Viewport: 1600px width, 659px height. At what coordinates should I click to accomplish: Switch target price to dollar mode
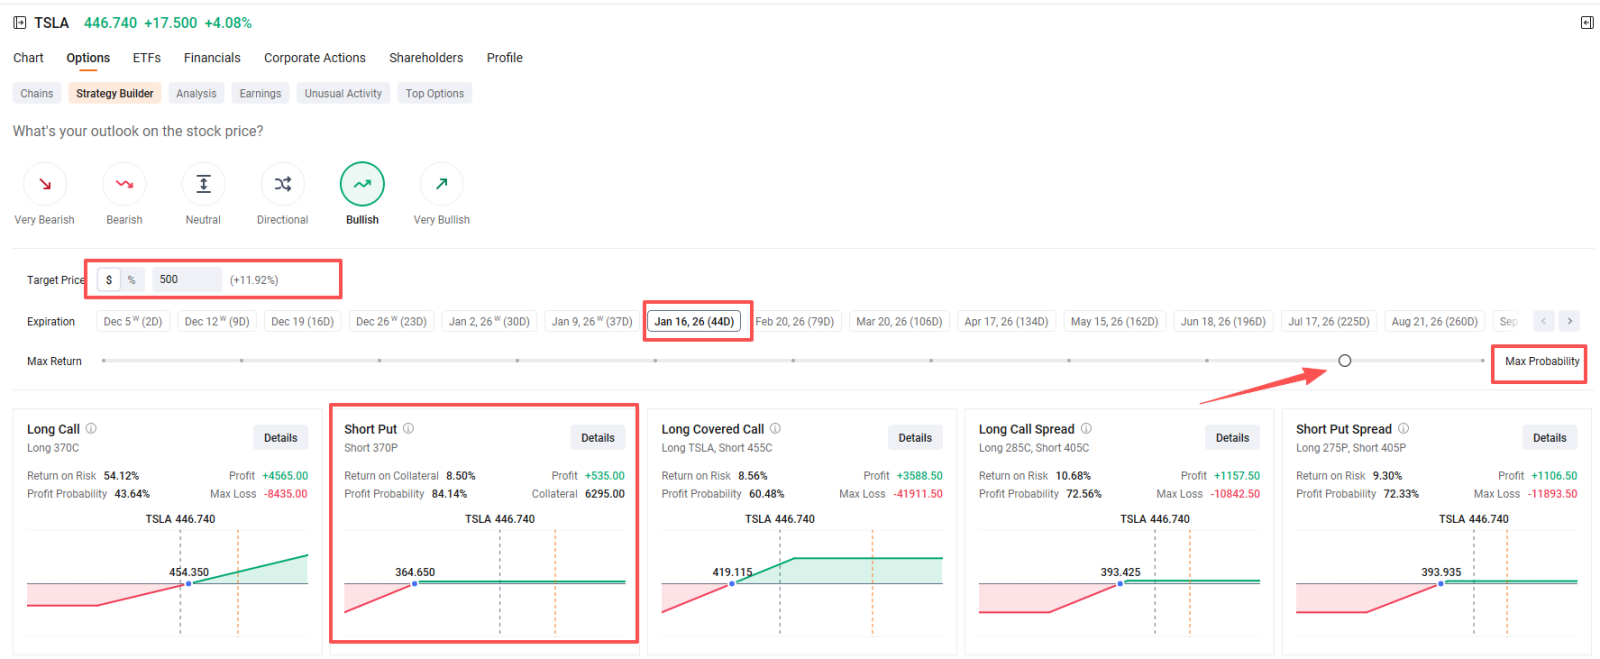(109, 280)
